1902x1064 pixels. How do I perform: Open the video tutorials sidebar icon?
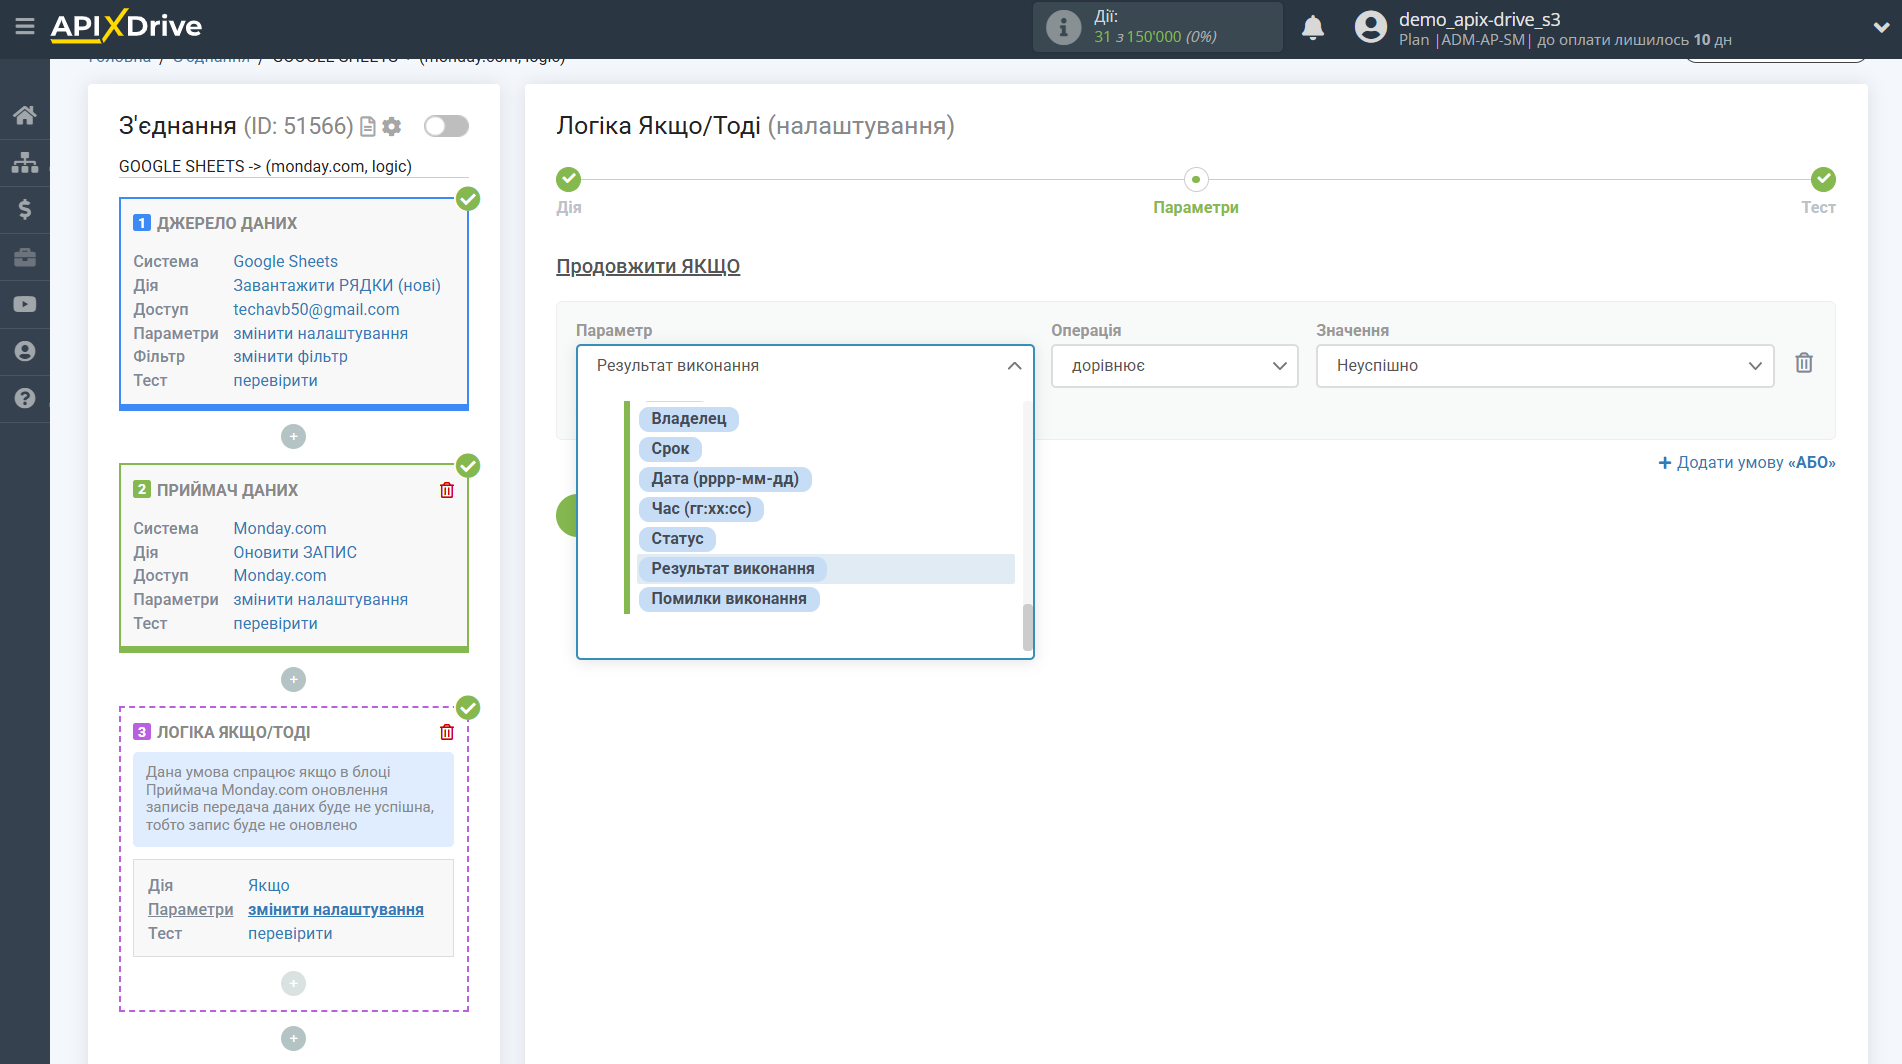(x=25, y=304)
